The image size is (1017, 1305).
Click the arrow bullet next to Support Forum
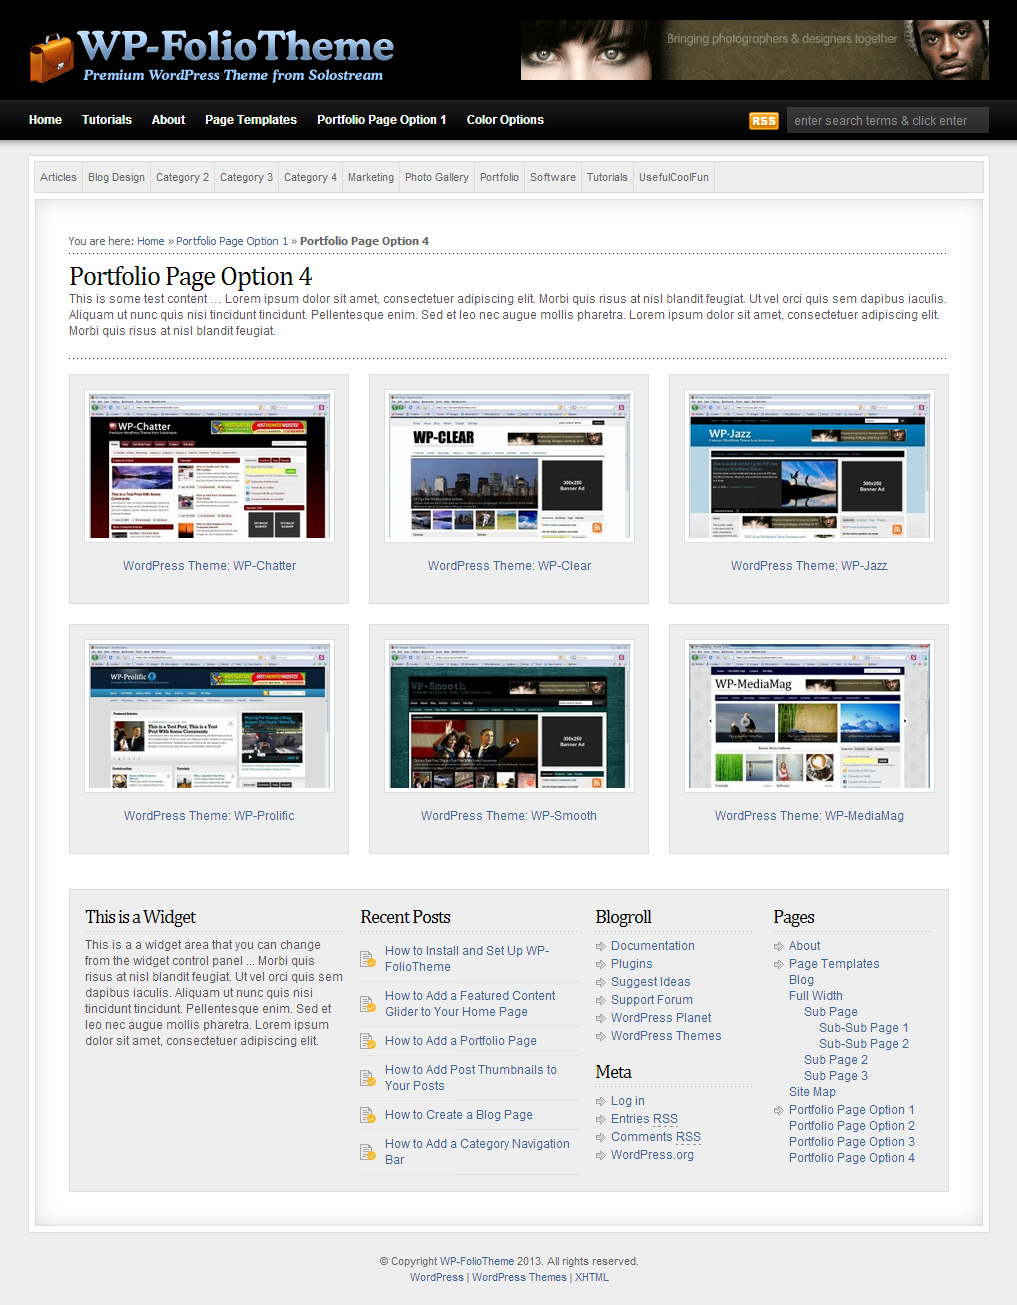coord(601,1000)
